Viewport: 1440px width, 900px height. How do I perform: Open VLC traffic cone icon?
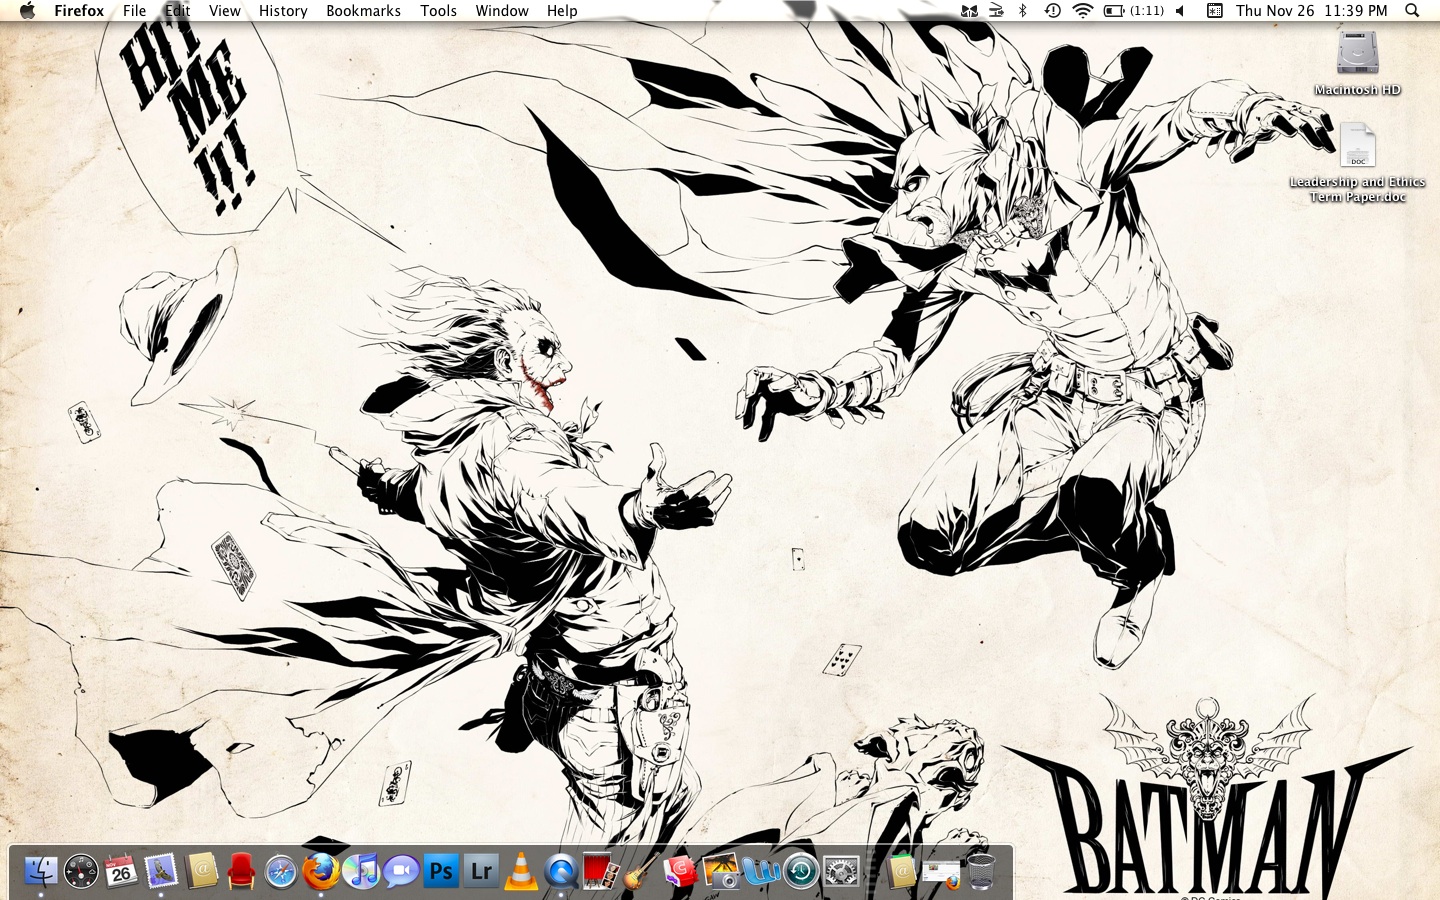pos(521,871)
